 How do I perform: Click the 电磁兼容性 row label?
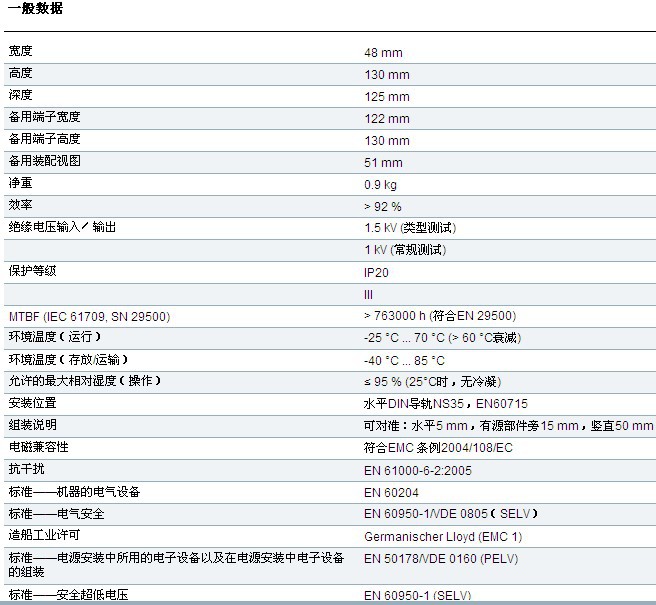38,448
